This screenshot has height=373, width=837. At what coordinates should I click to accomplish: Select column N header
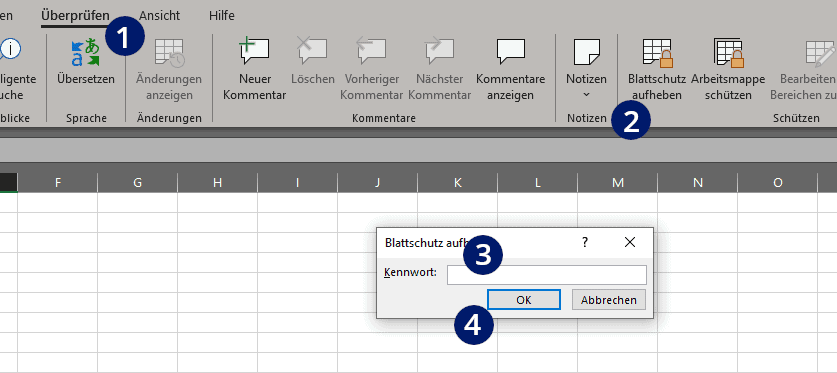[x=698, y=182]
